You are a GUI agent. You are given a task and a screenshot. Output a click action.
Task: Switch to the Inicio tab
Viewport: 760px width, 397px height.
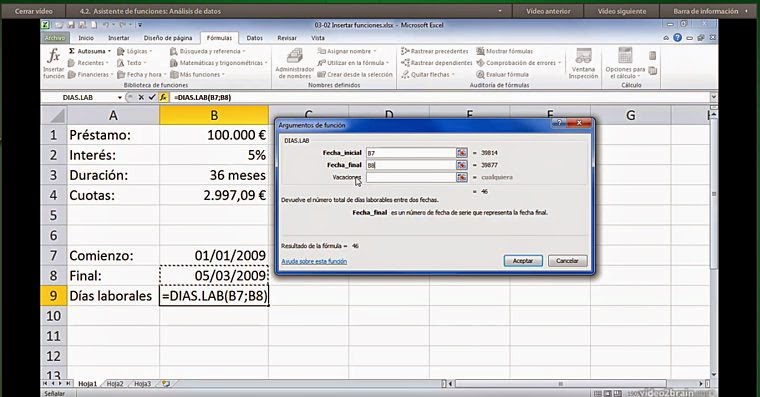pos(86,38)
